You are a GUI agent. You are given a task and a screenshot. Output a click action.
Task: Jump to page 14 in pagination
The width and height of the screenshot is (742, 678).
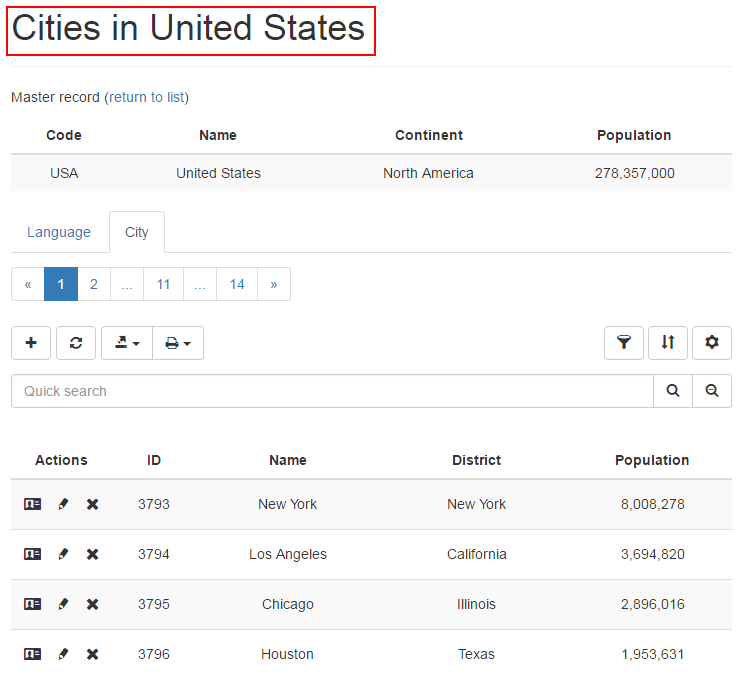(x=237, y=284)
